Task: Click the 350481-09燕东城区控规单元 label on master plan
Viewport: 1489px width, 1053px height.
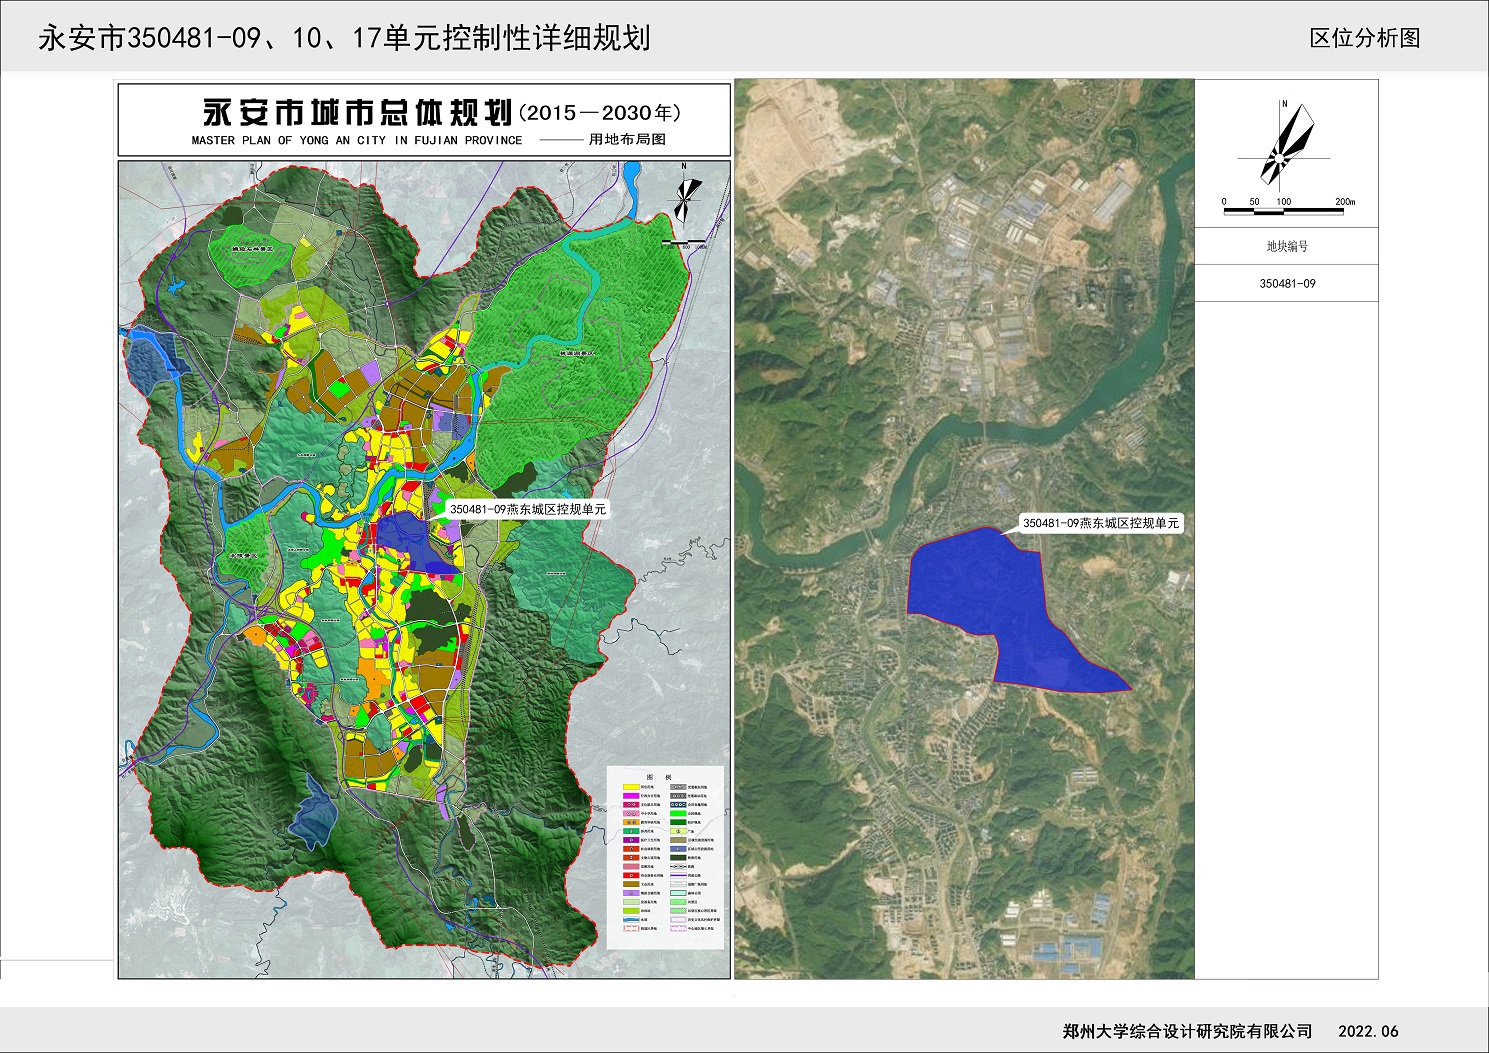Action: (527, 509)
